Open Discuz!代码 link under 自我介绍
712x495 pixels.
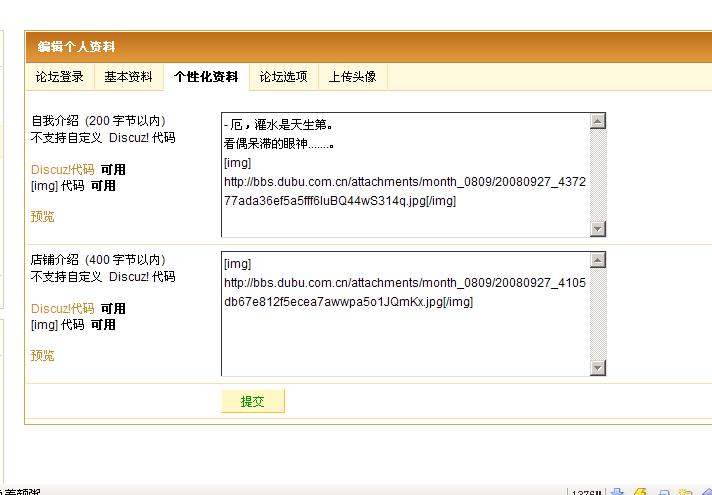(63, 170)
